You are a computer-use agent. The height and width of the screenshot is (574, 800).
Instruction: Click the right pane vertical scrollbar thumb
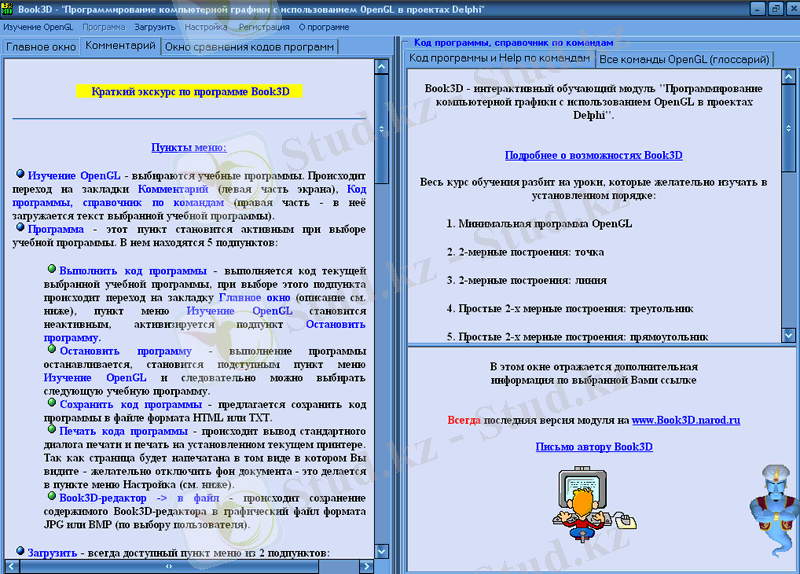(789, 128)
